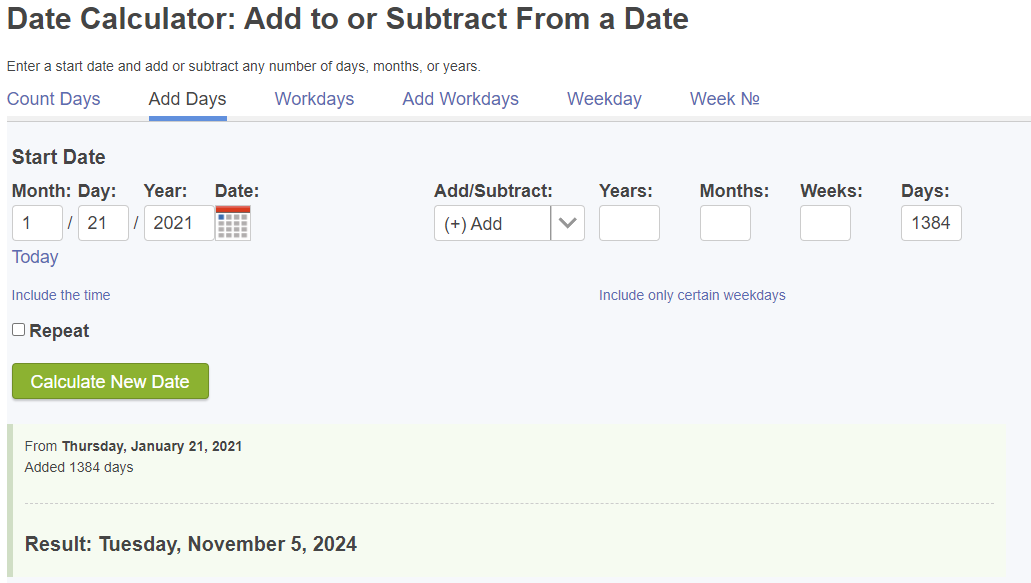Enable the Repeat checkbox
1031x583 pixels.
pos(18,330)
